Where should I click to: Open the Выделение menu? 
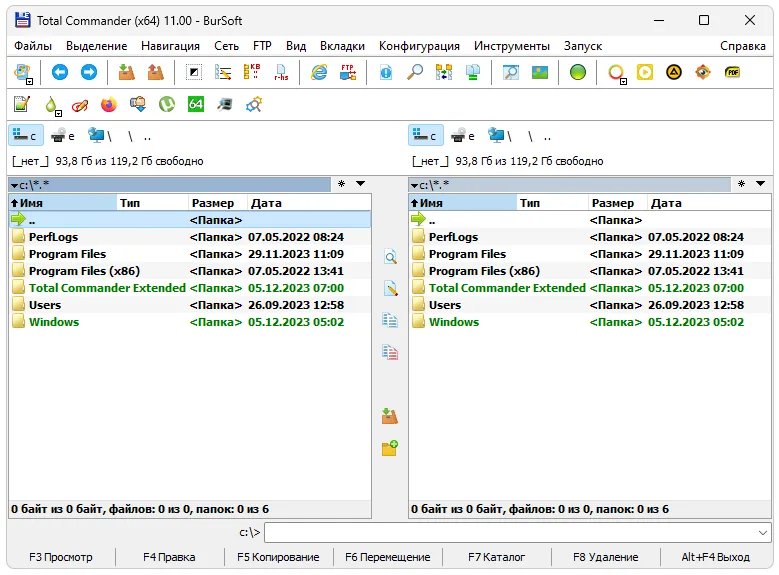(96, 46)
